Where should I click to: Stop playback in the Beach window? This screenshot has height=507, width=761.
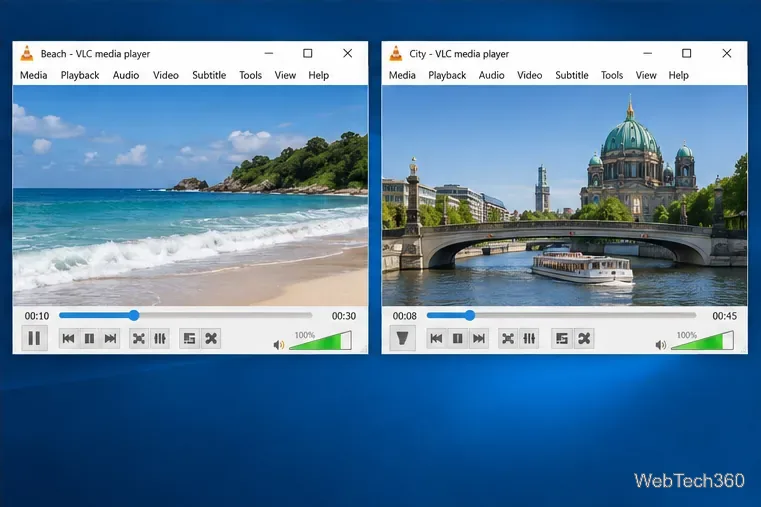click(89, 338)
